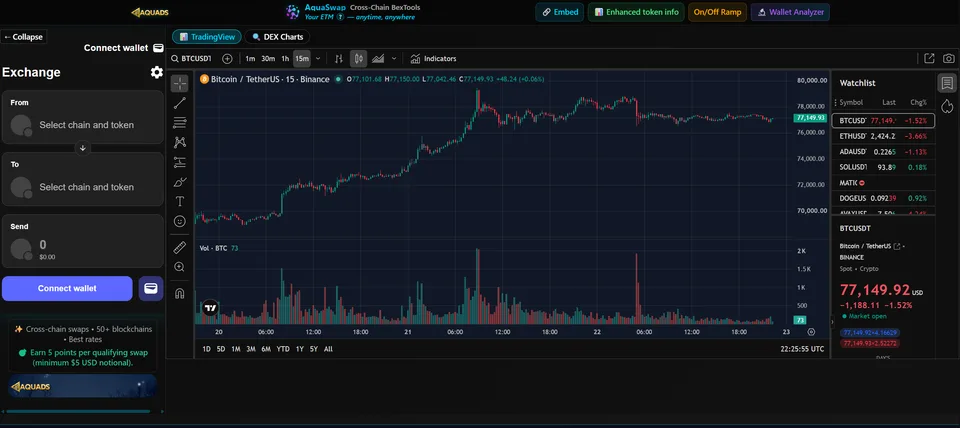Open watchlist column options dots
The height and width of the screenshot is (428, 960).
click(836, 103)
